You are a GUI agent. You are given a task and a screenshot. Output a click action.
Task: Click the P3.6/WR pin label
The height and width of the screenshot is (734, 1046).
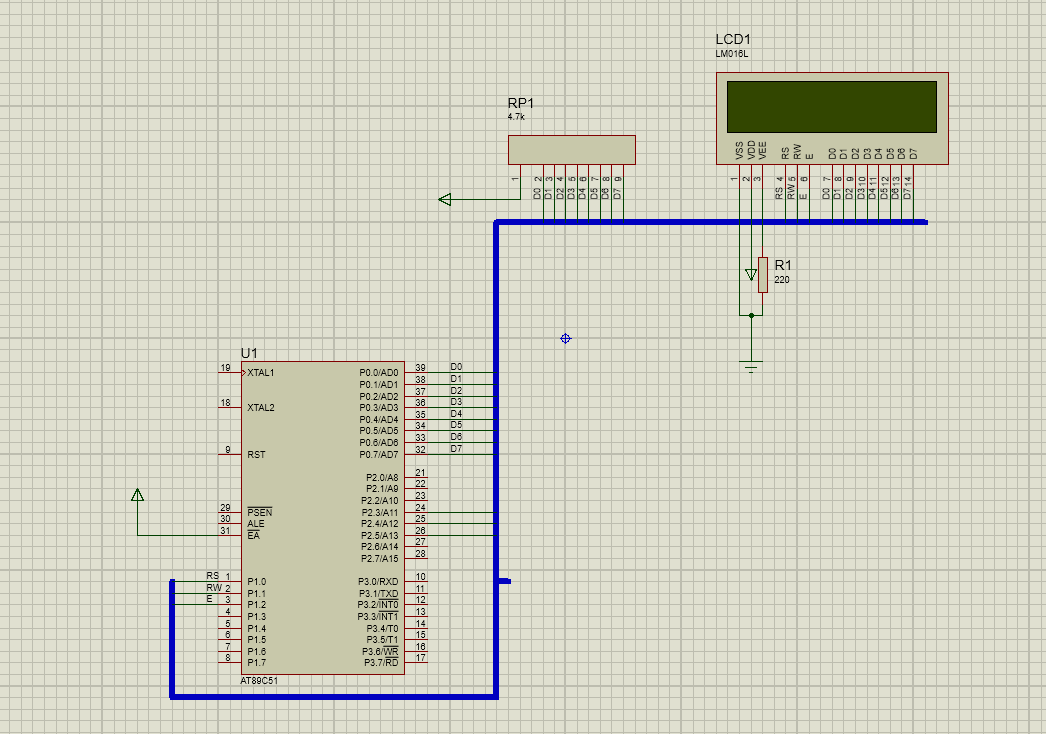click(x=380, y=651)
